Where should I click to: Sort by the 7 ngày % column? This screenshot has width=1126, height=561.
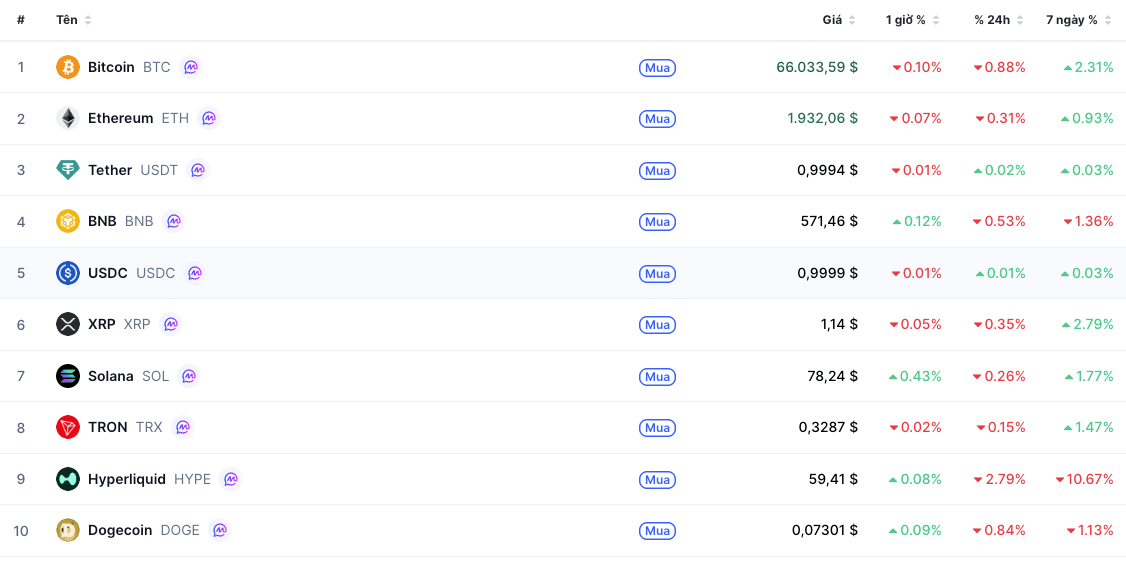click(1079, 20)
